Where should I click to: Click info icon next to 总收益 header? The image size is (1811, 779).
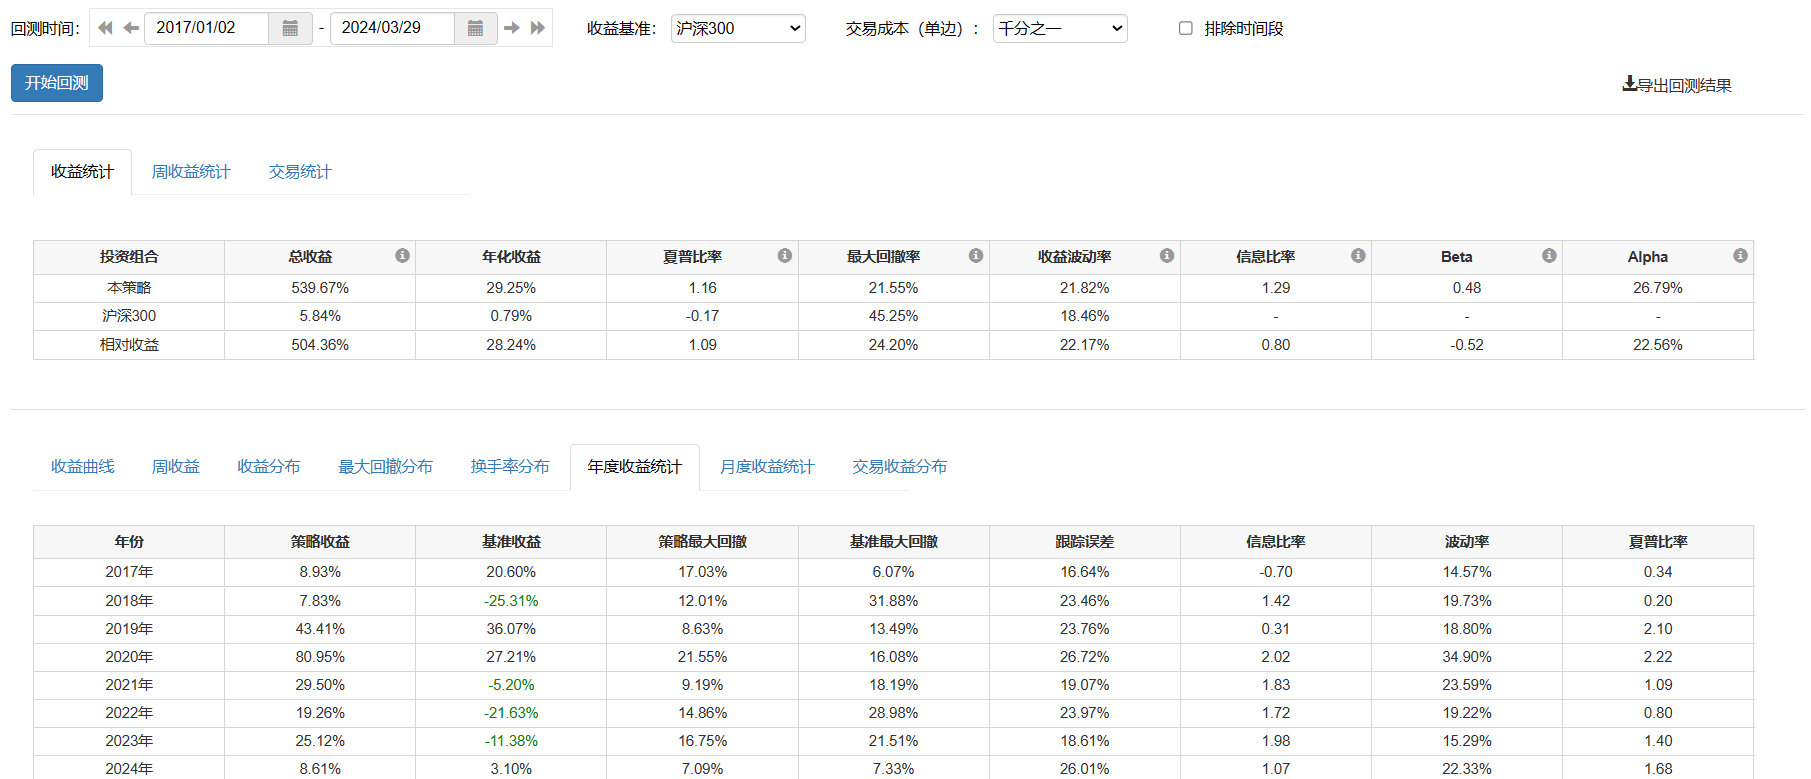[x=402, y=256]
